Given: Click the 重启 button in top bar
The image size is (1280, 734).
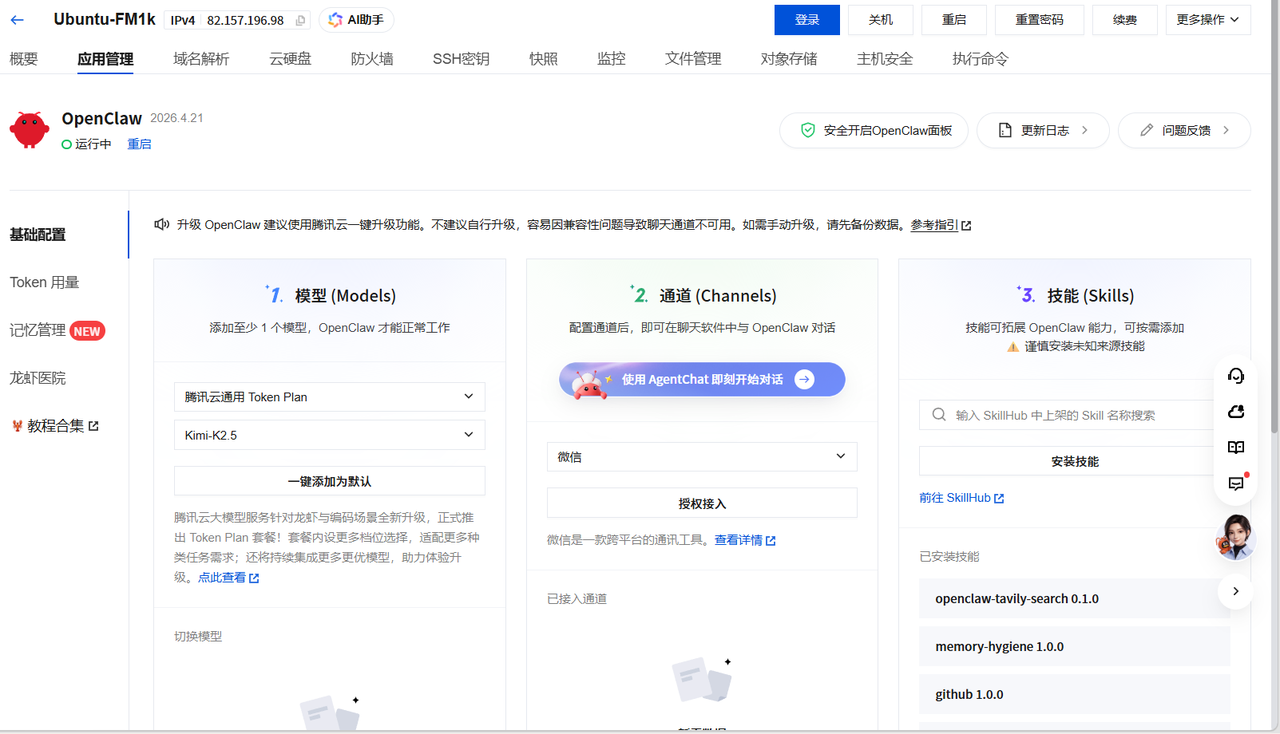Looking at the screenshot, I should 954,20.
